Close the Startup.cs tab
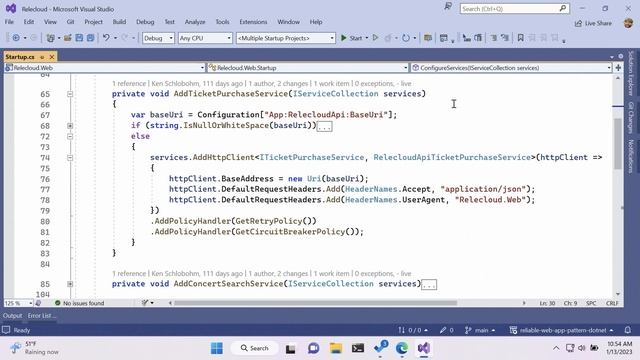This screenshot has width=640, height=360. coord(52,57)
